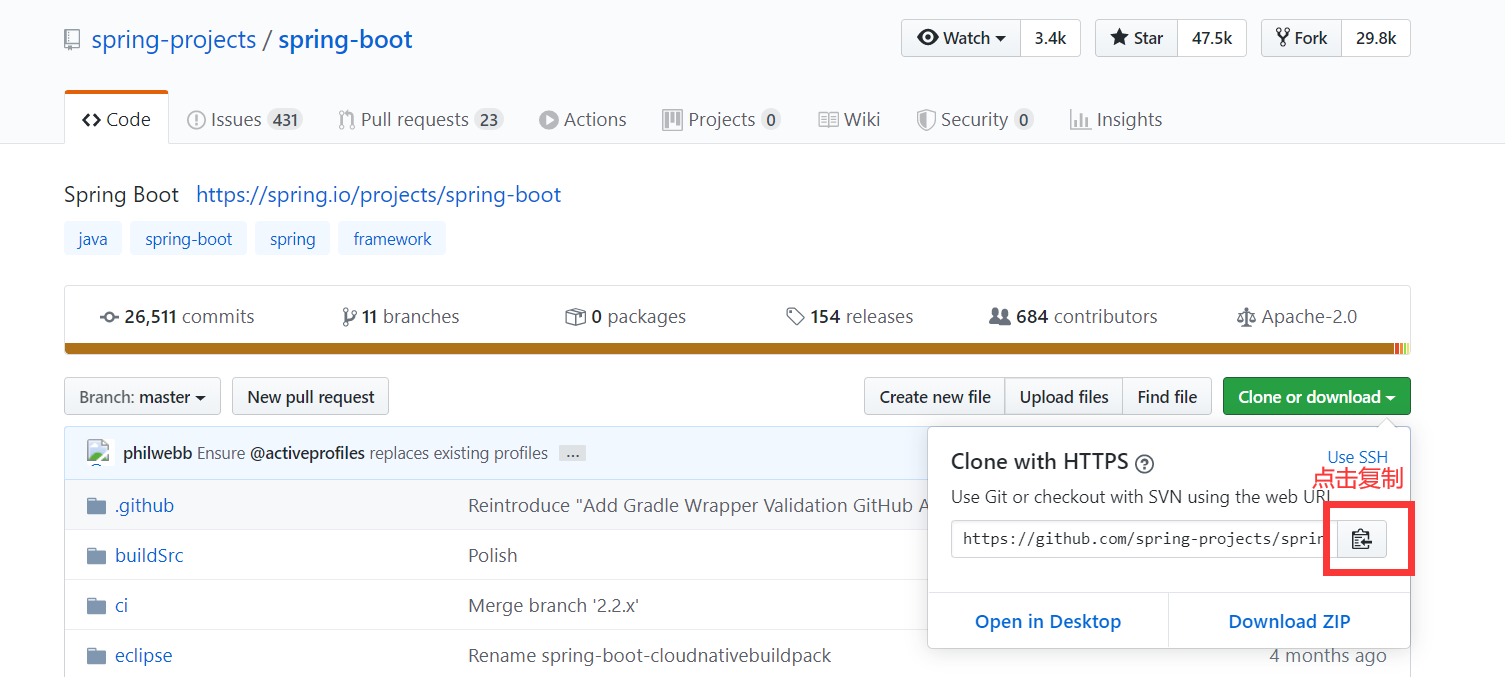Screen dimensions: 1505x677
Task: Click the license scale icon
Action: [1245, 317]
